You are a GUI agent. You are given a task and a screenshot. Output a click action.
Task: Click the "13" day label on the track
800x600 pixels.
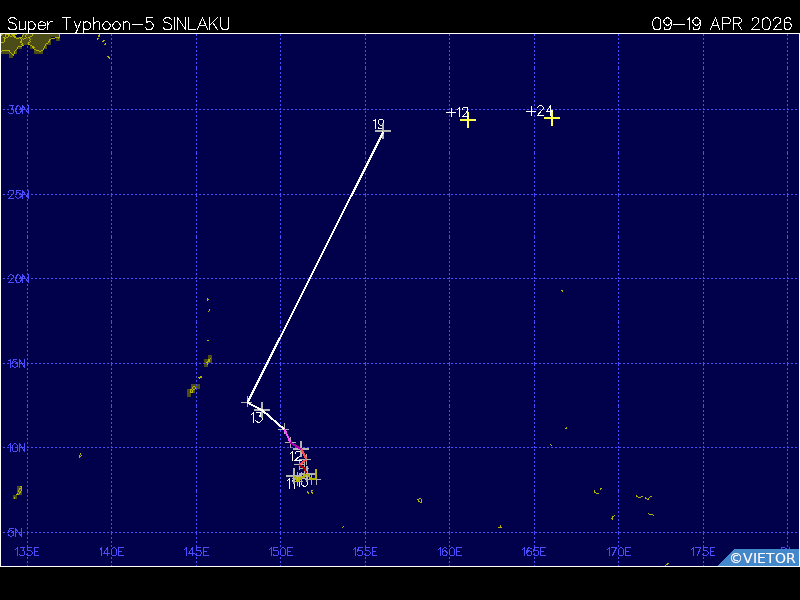coord(257,418)
